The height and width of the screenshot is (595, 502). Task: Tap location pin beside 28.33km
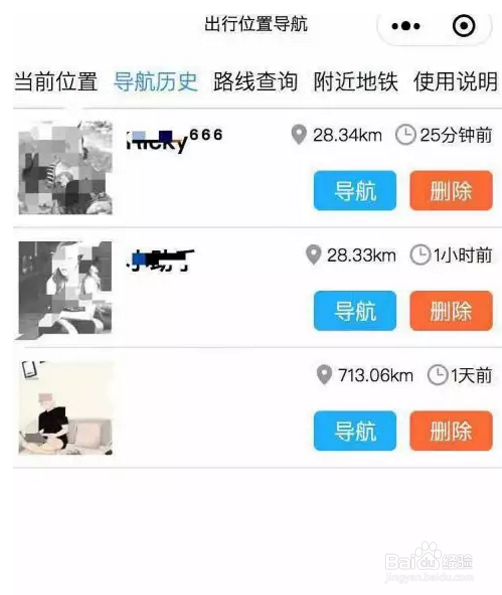(313, 255)
